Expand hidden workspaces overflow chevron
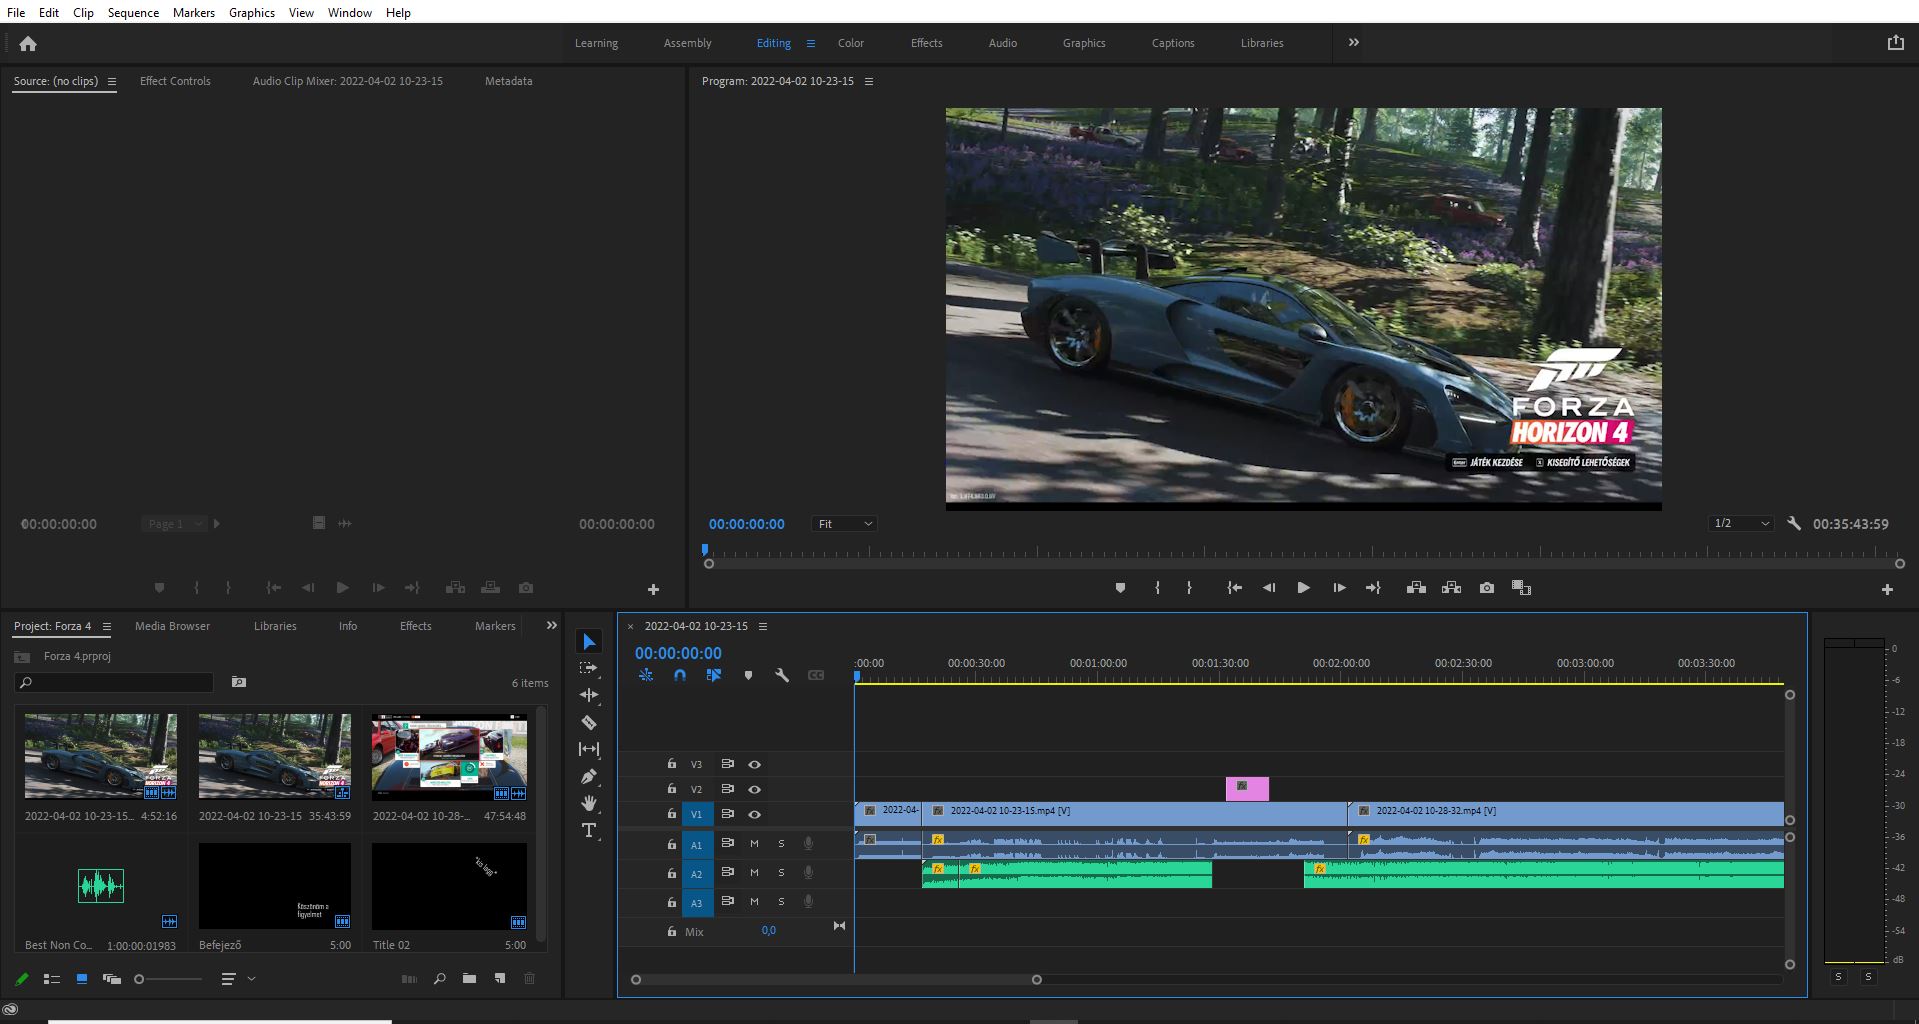 pos(1353,43)
